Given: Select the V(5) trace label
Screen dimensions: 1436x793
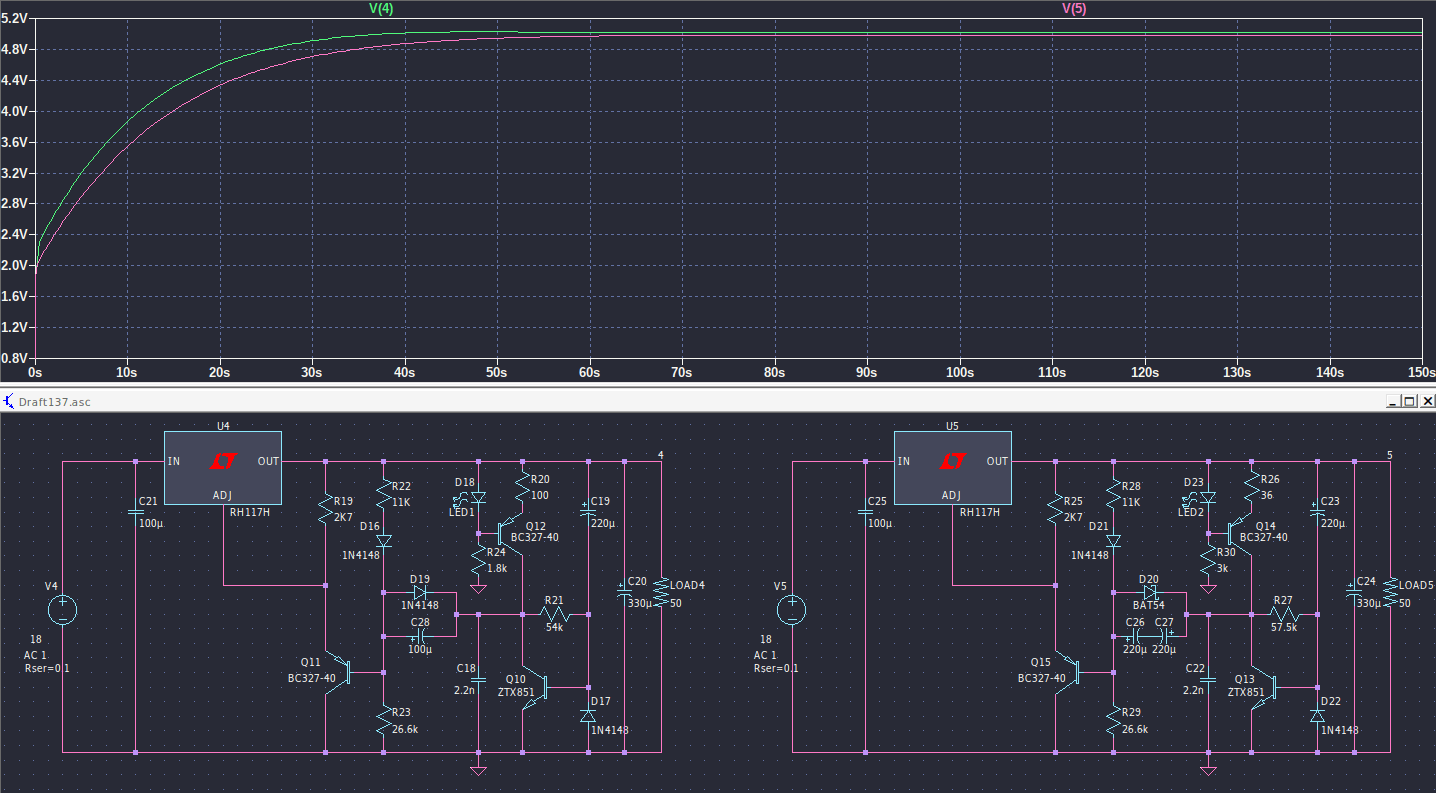Looking at the screenshot, I should [1073, 8].
